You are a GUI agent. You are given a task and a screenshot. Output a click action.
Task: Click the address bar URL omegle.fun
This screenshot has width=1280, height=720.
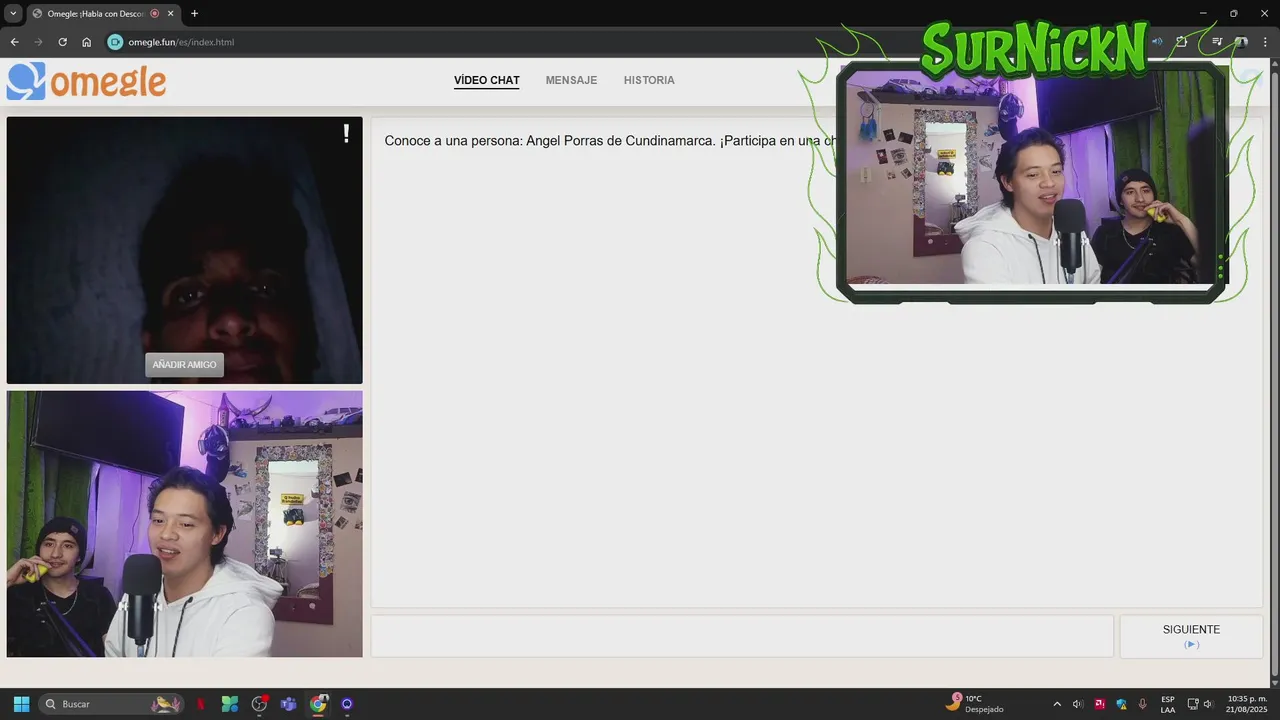(181, 42)
